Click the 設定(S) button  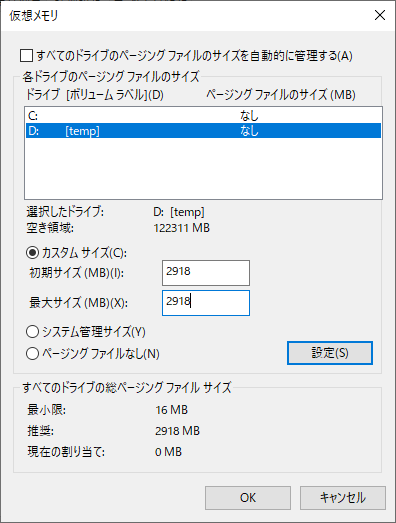330,353
